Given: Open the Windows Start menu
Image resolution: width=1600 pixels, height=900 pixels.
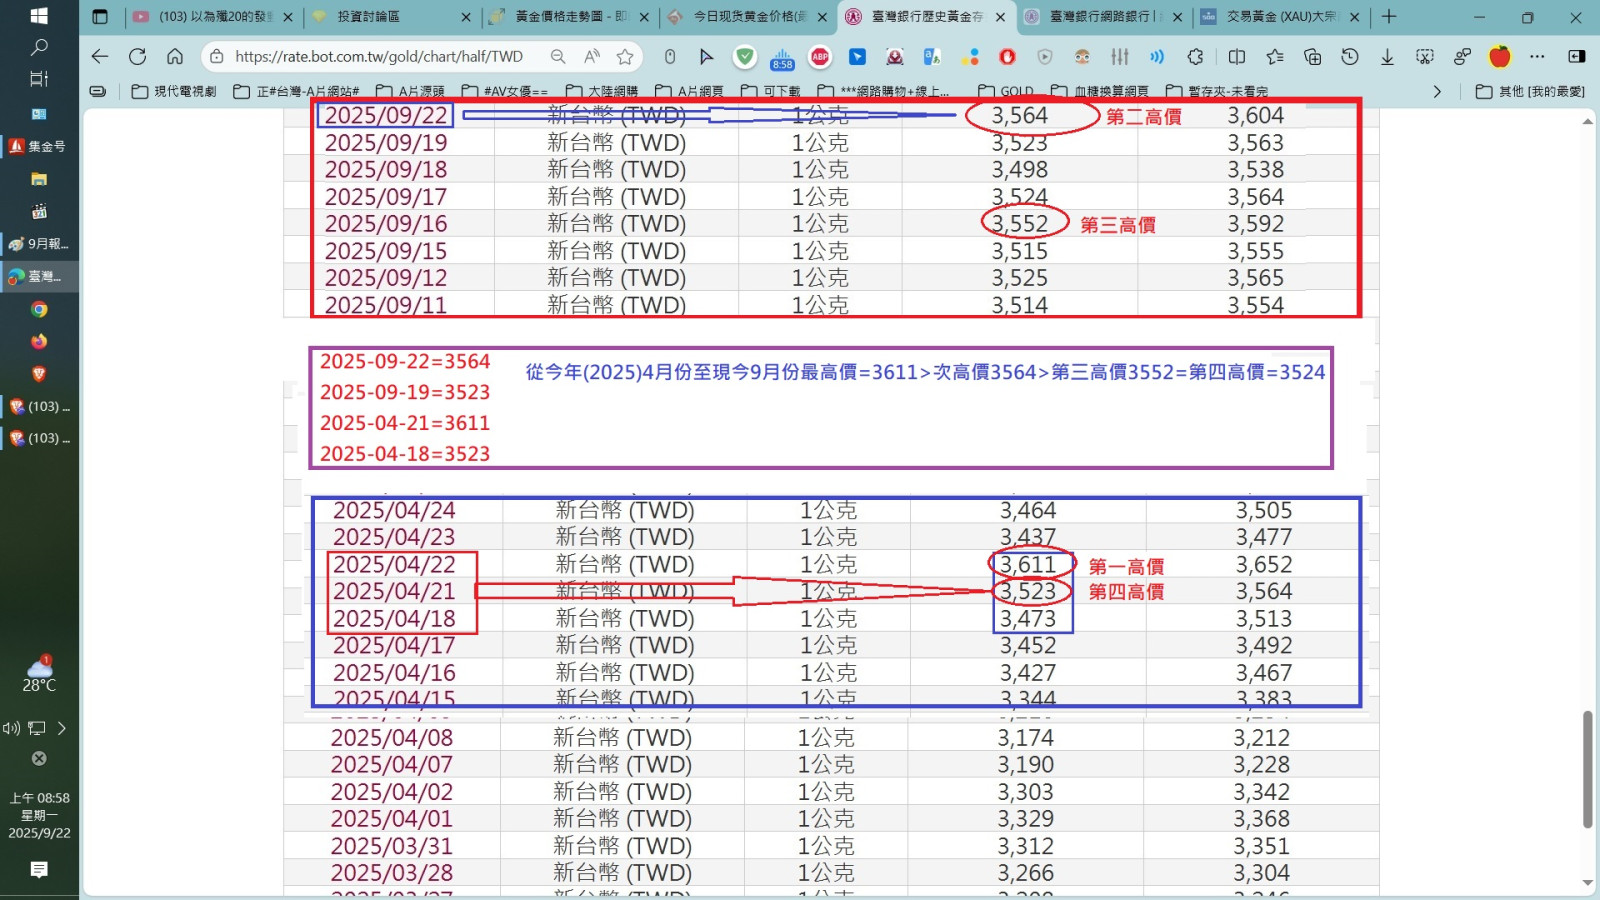Looking at the screenshot, I should coord(39,16).
